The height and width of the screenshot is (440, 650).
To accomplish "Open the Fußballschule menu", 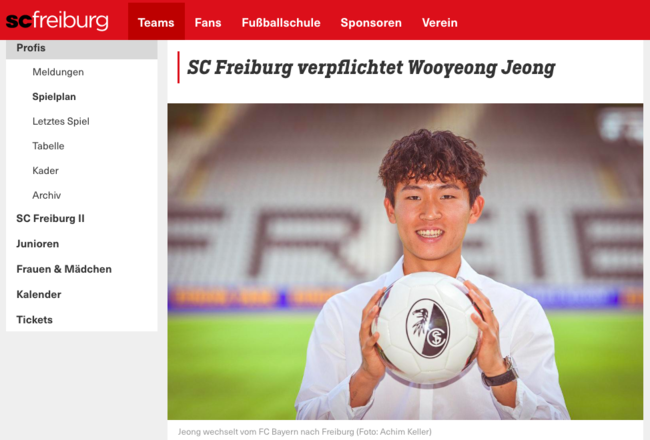I will pyautogui.click(x=281, y=22).
